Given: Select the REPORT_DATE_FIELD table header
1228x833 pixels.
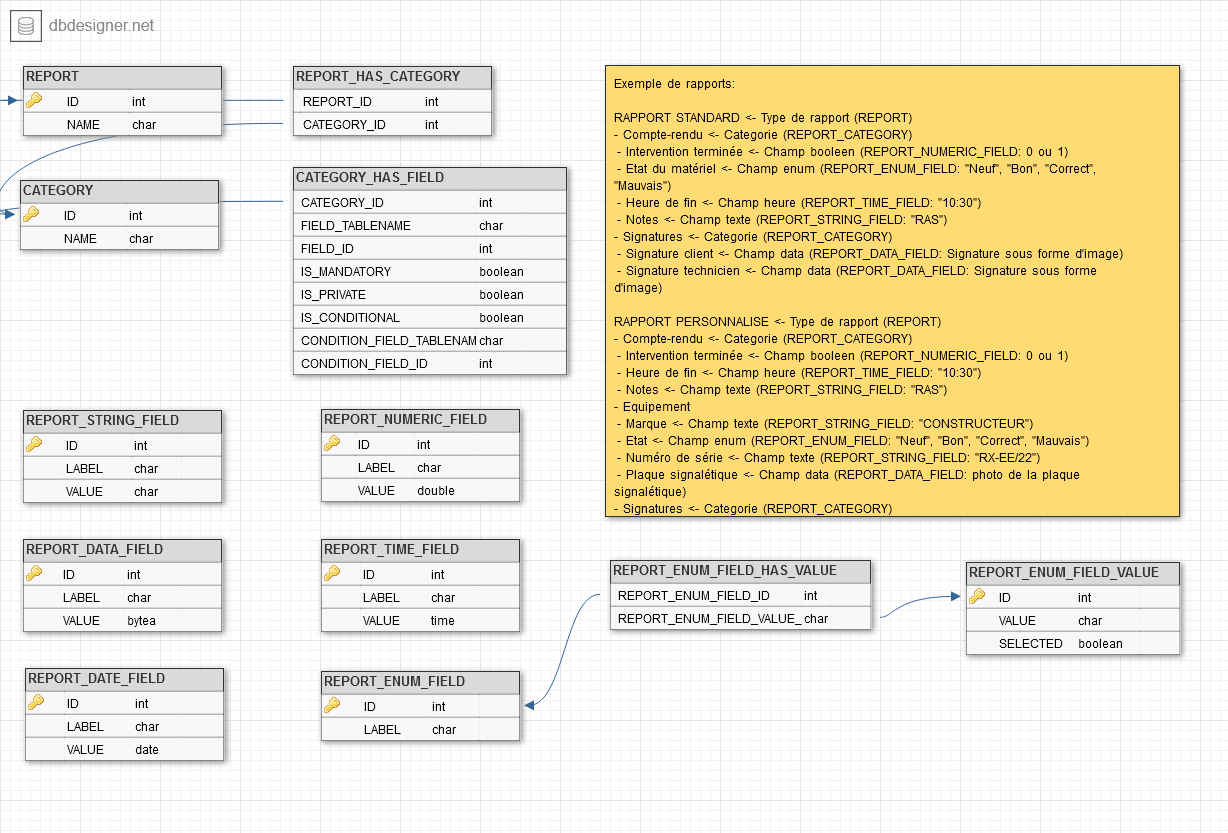Looking at the screenshot, I should tap(125, 679).
